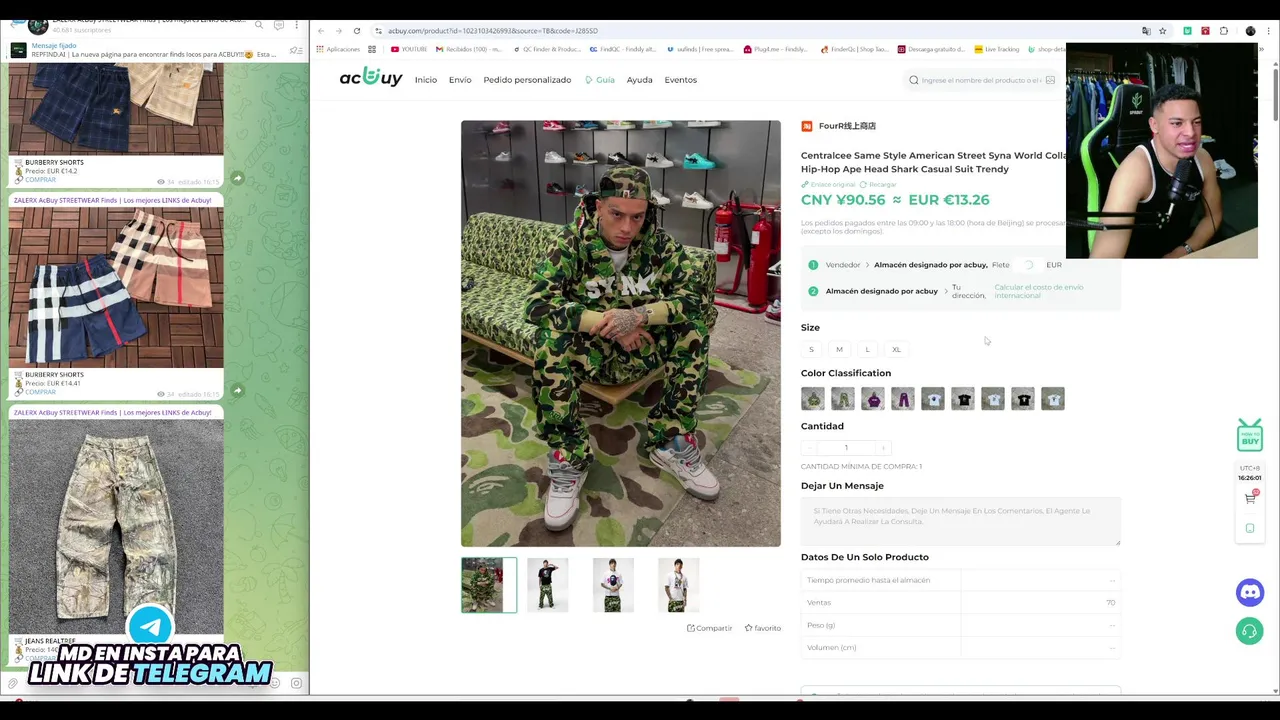Viewport: 1280px width, 720px height.
Task: Click the main product image
Action: tap(620, 333)
